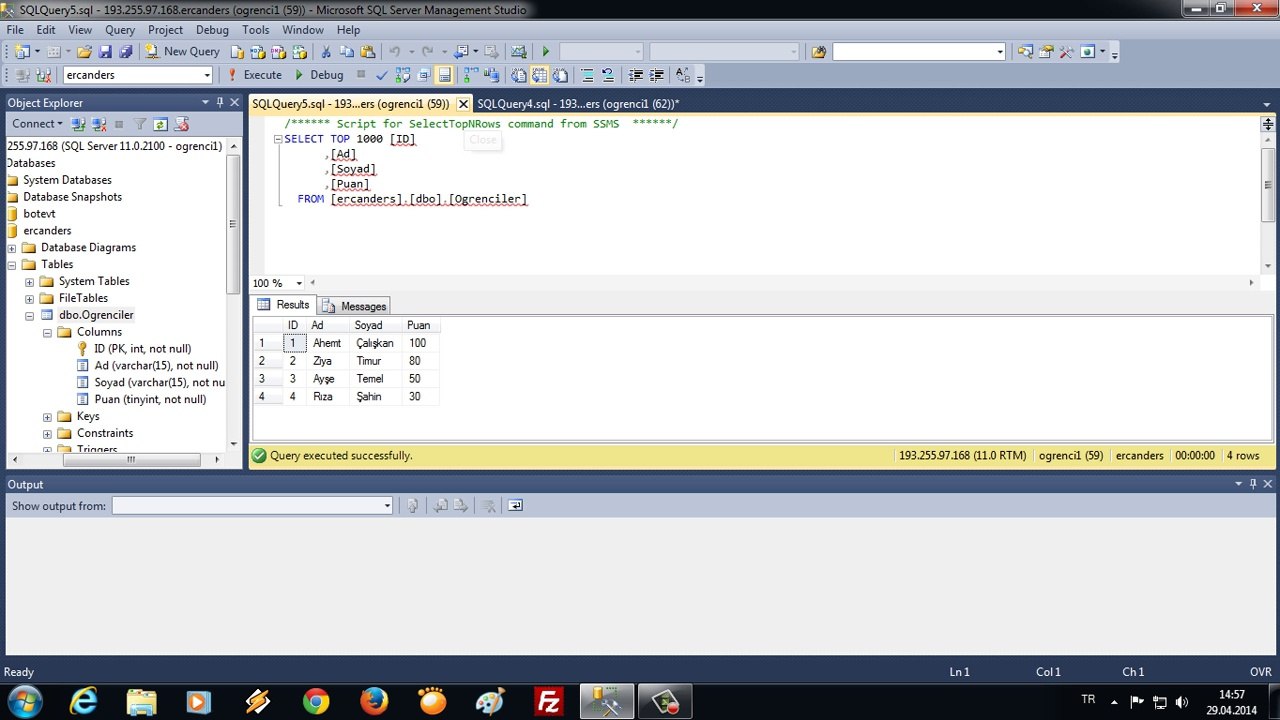The width and height of the screenshot is (1280, 720).
Task: Click Filter icon in Object Explorer
Action: pos(140,124)
